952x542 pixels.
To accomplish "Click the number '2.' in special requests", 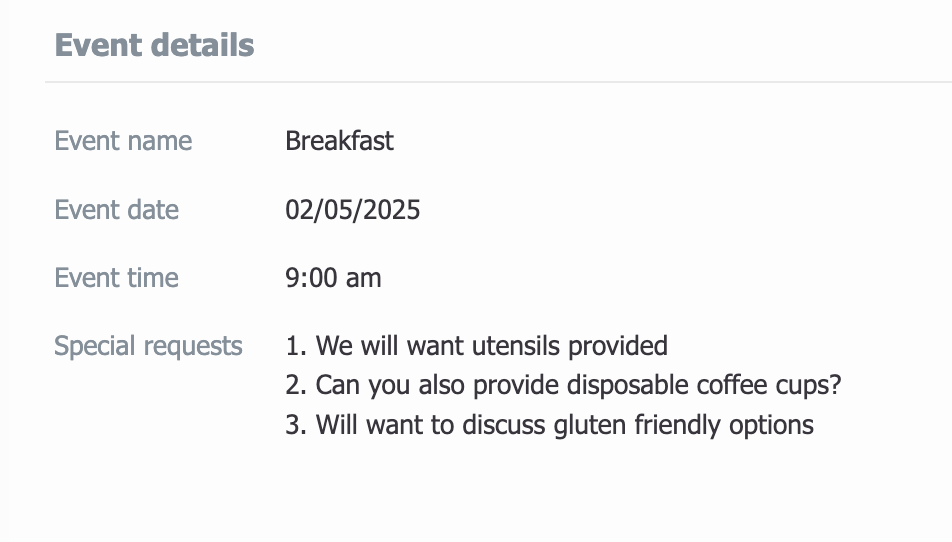I will (x=296, y=385).
